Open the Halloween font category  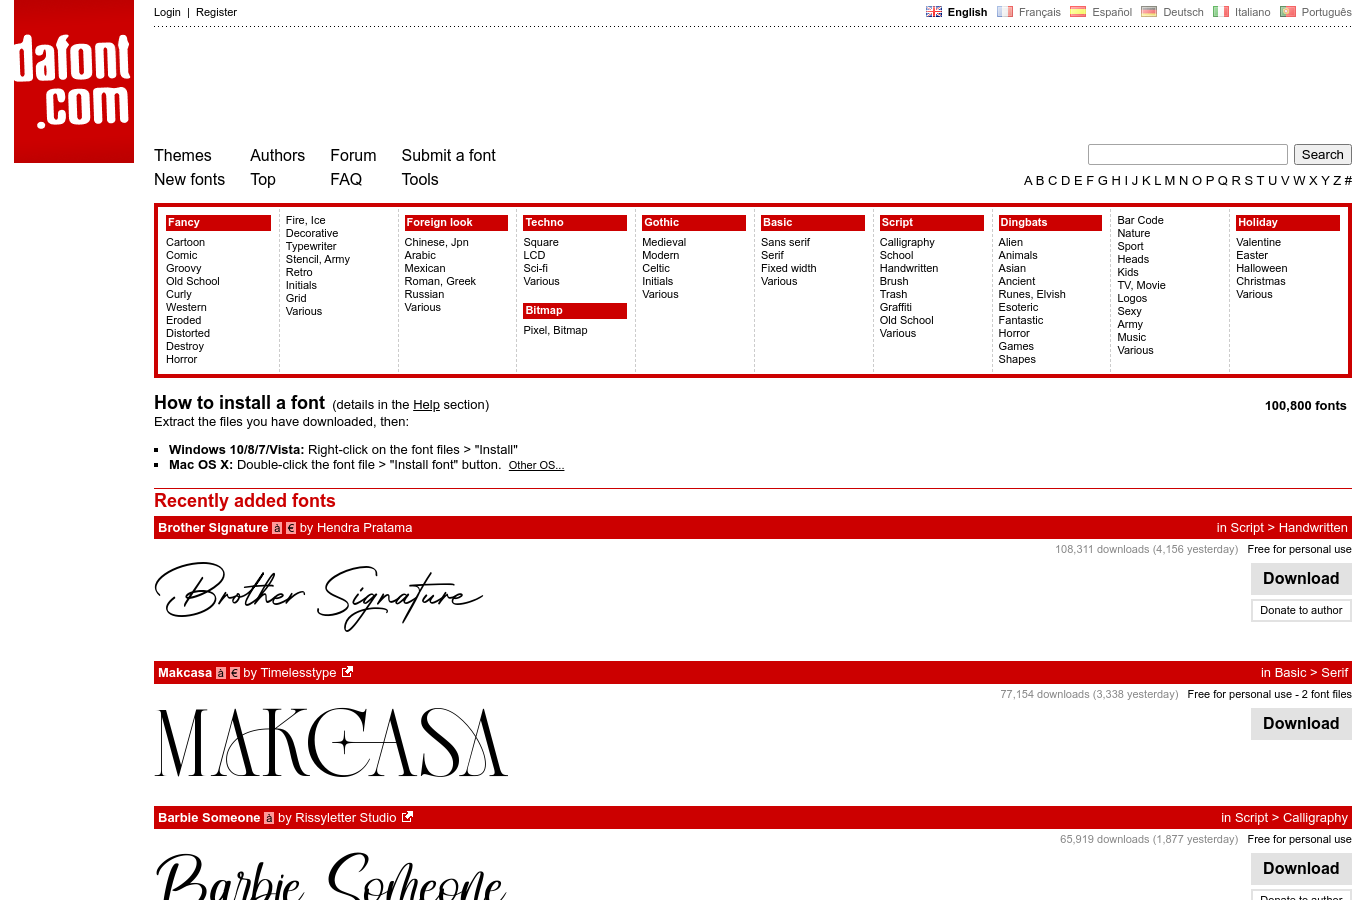pyautogui.click(x=1261, y=269)
